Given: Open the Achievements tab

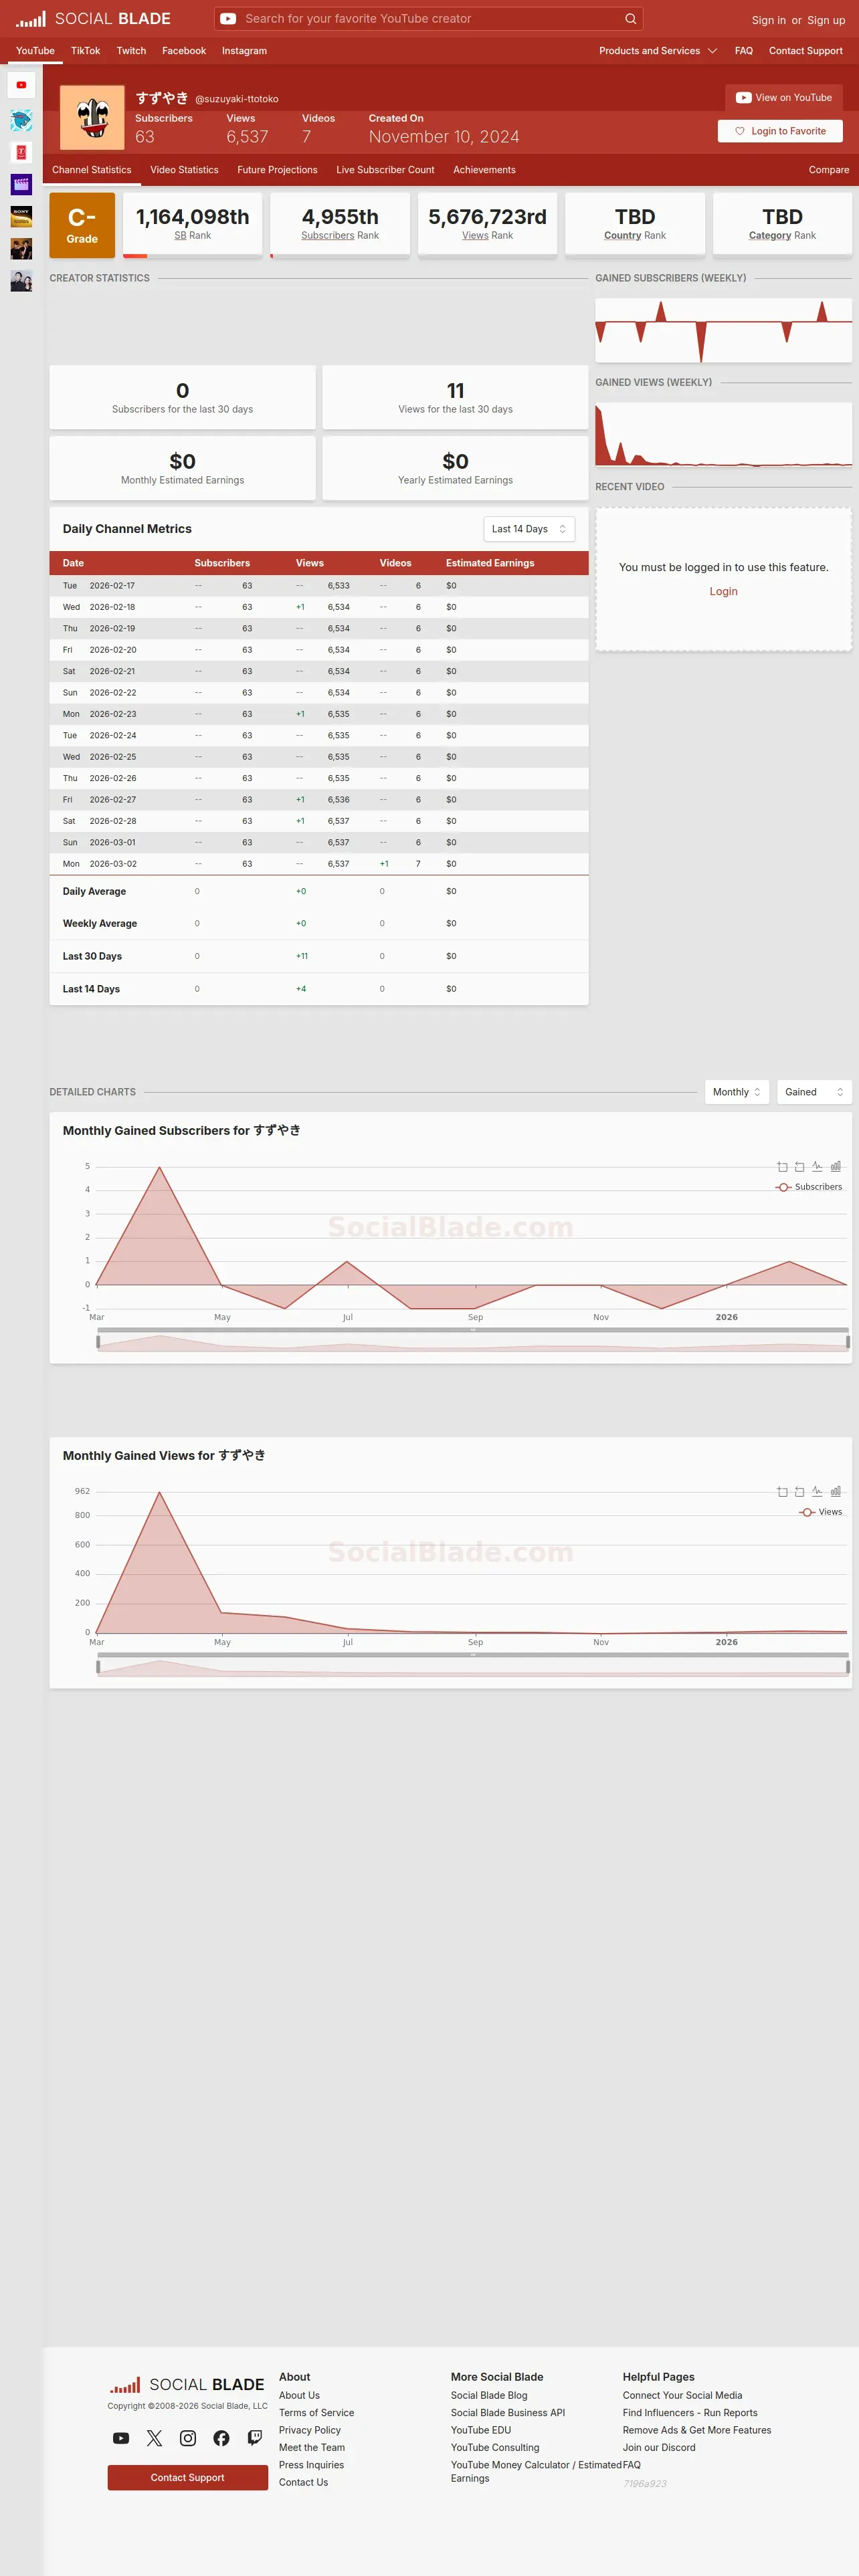Looking at the screenshot, I should point(484,170).
